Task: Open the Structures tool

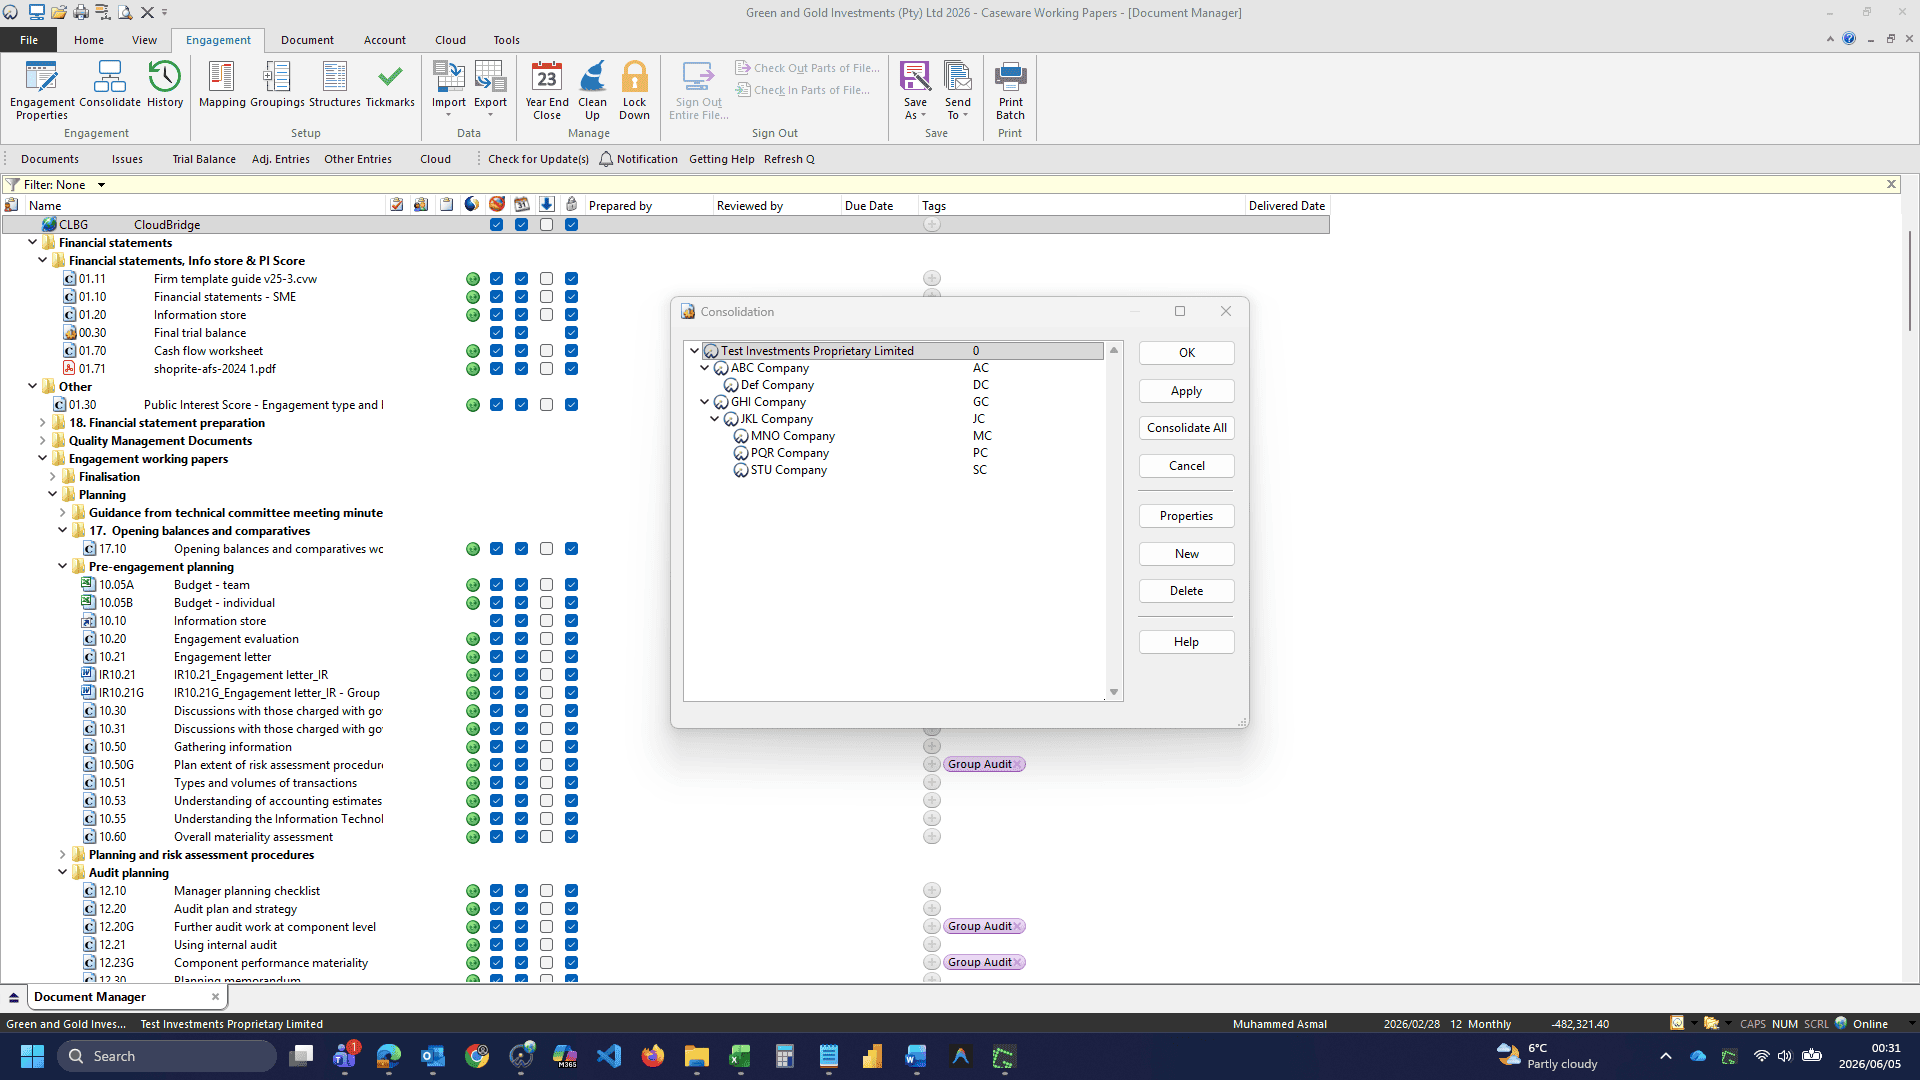Action: (335, 84)
